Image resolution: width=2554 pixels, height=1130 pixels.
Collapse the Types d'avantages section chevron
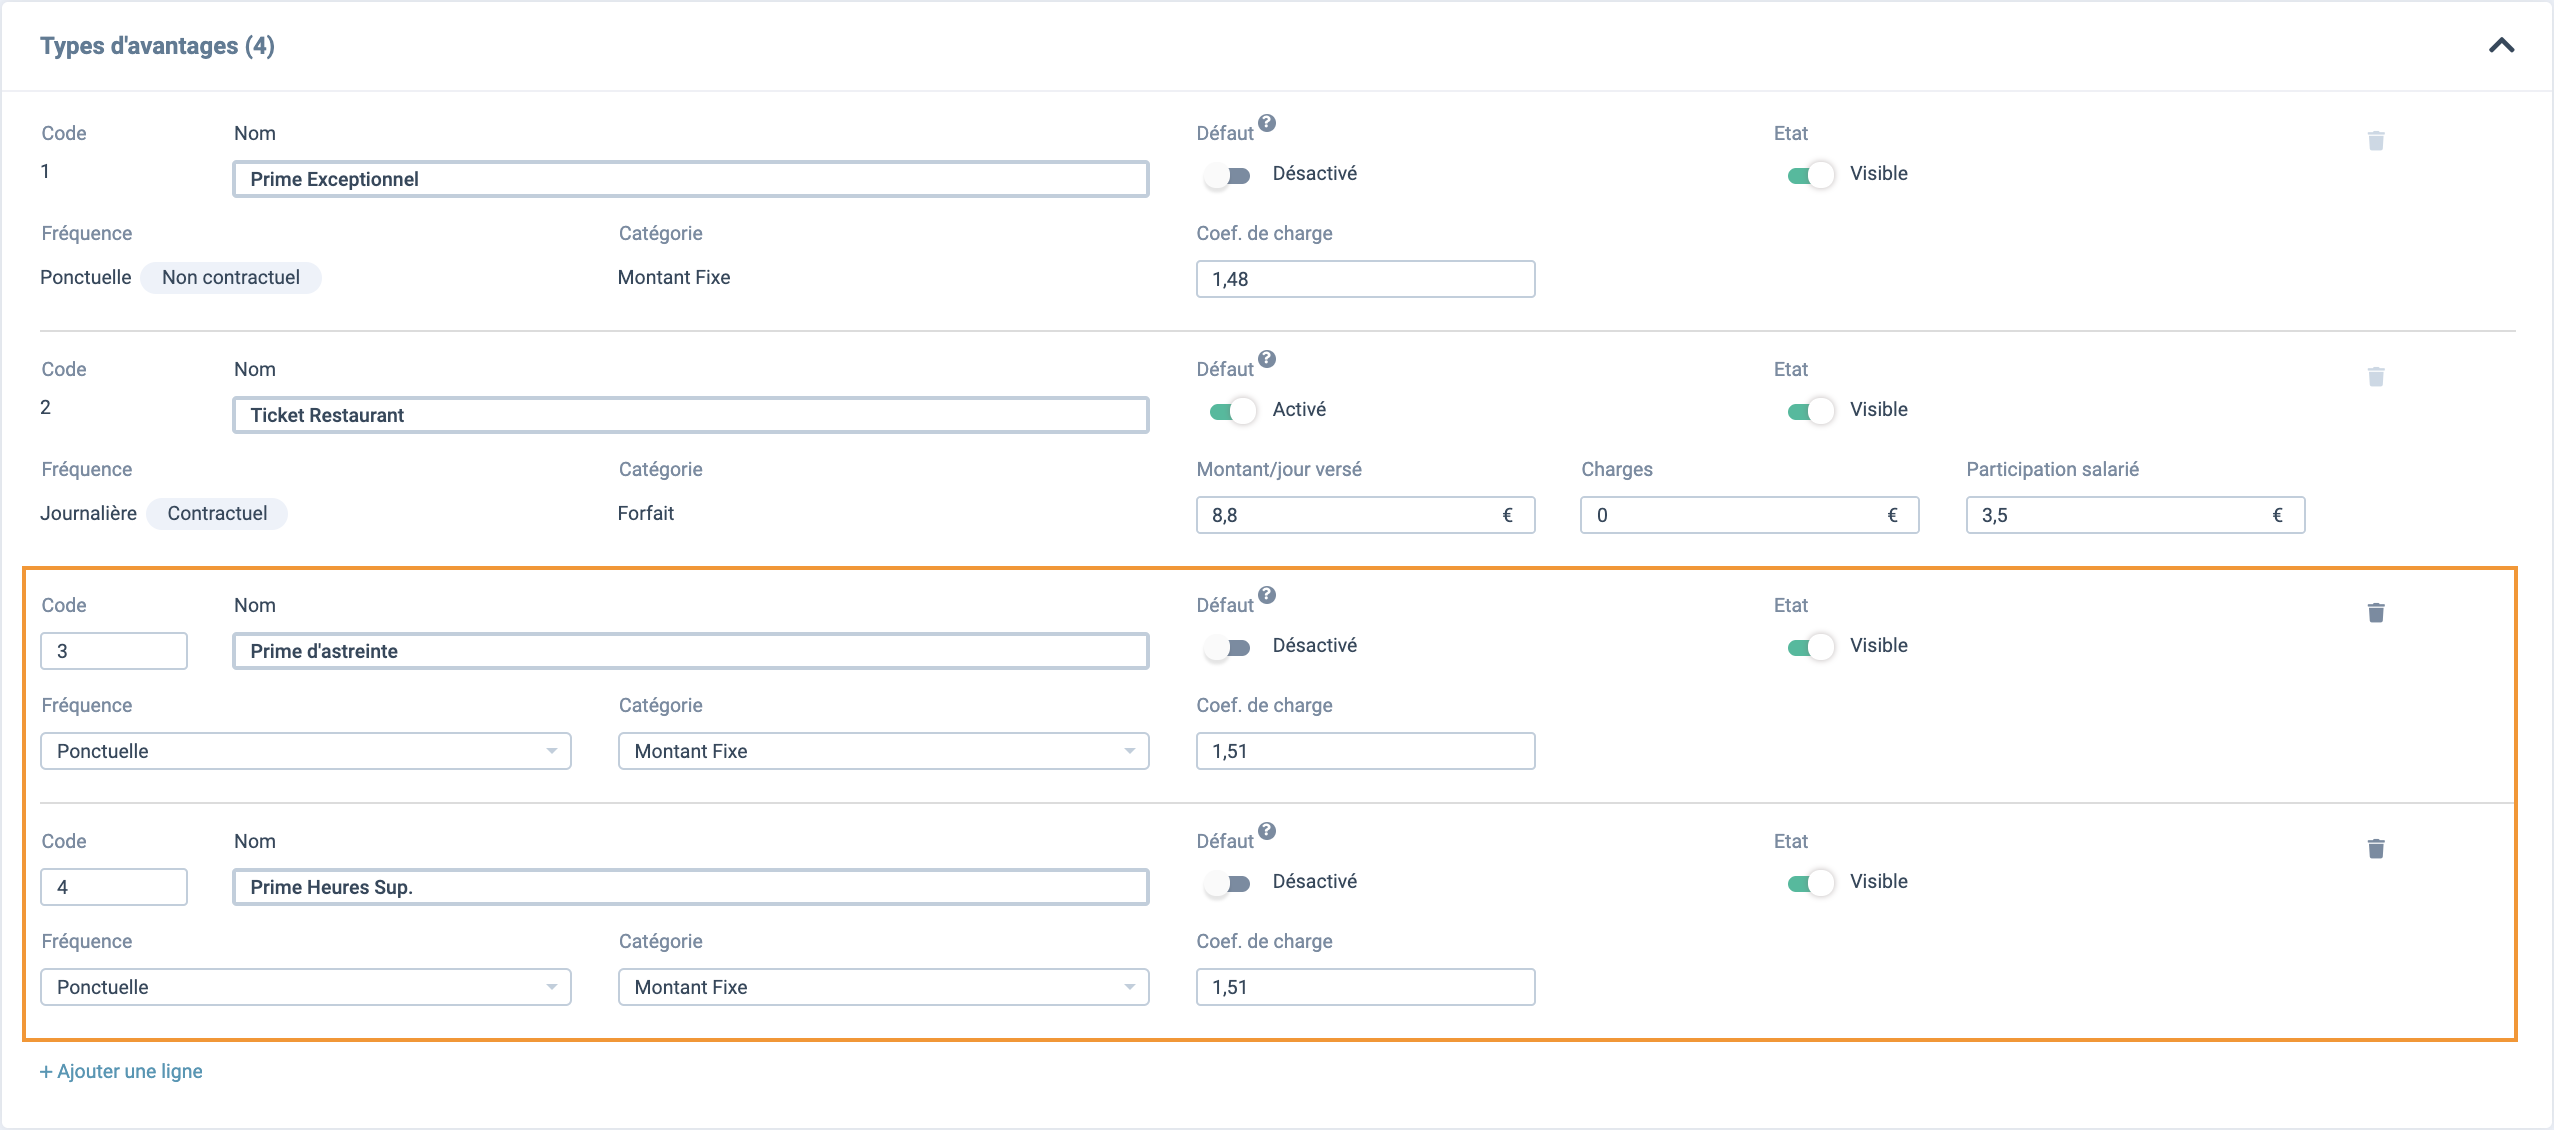coord(2501,45)
